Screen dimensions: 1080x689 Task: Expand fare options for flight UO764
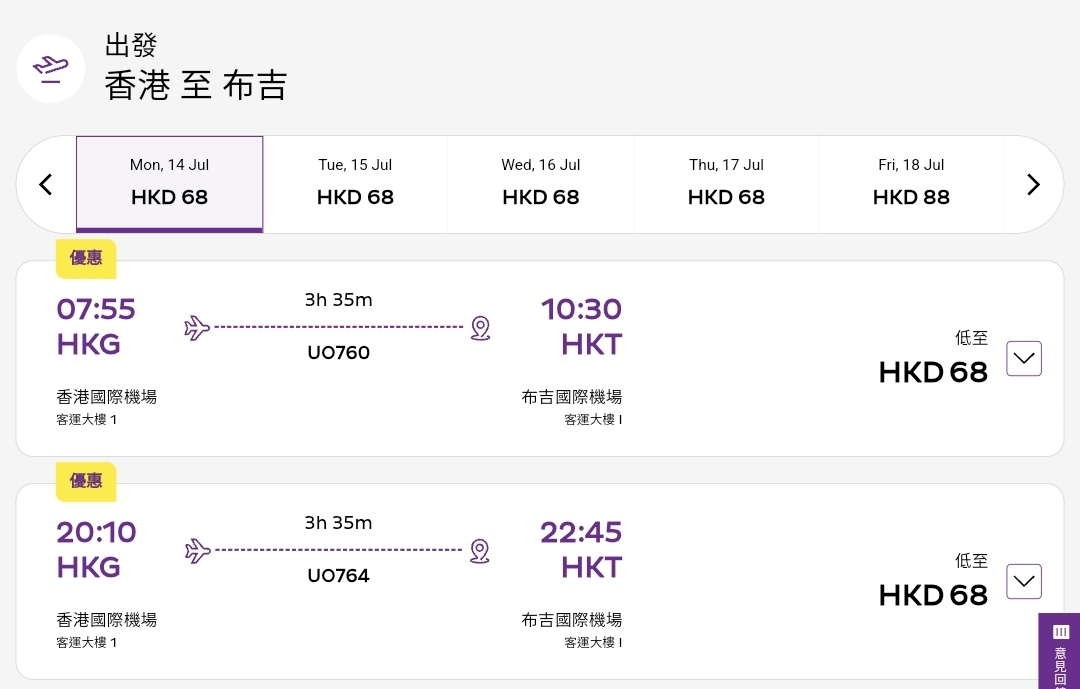(1024, 581)
